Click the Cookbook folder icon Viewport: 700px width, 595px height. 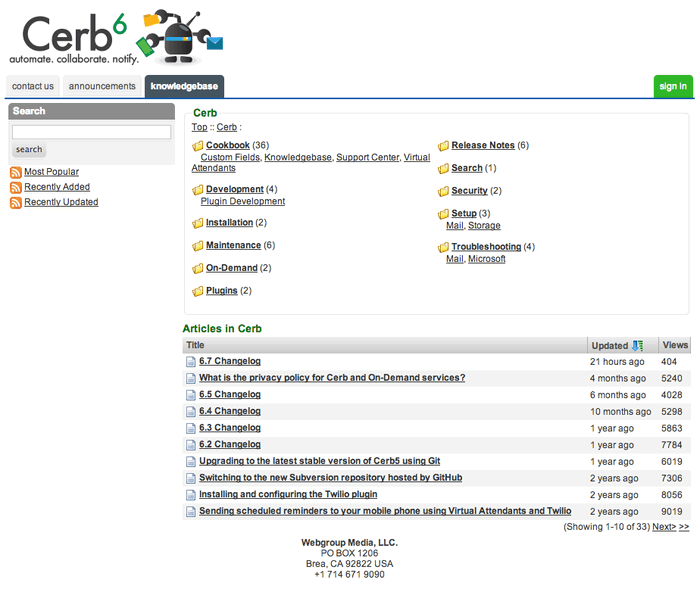[198, 146]
